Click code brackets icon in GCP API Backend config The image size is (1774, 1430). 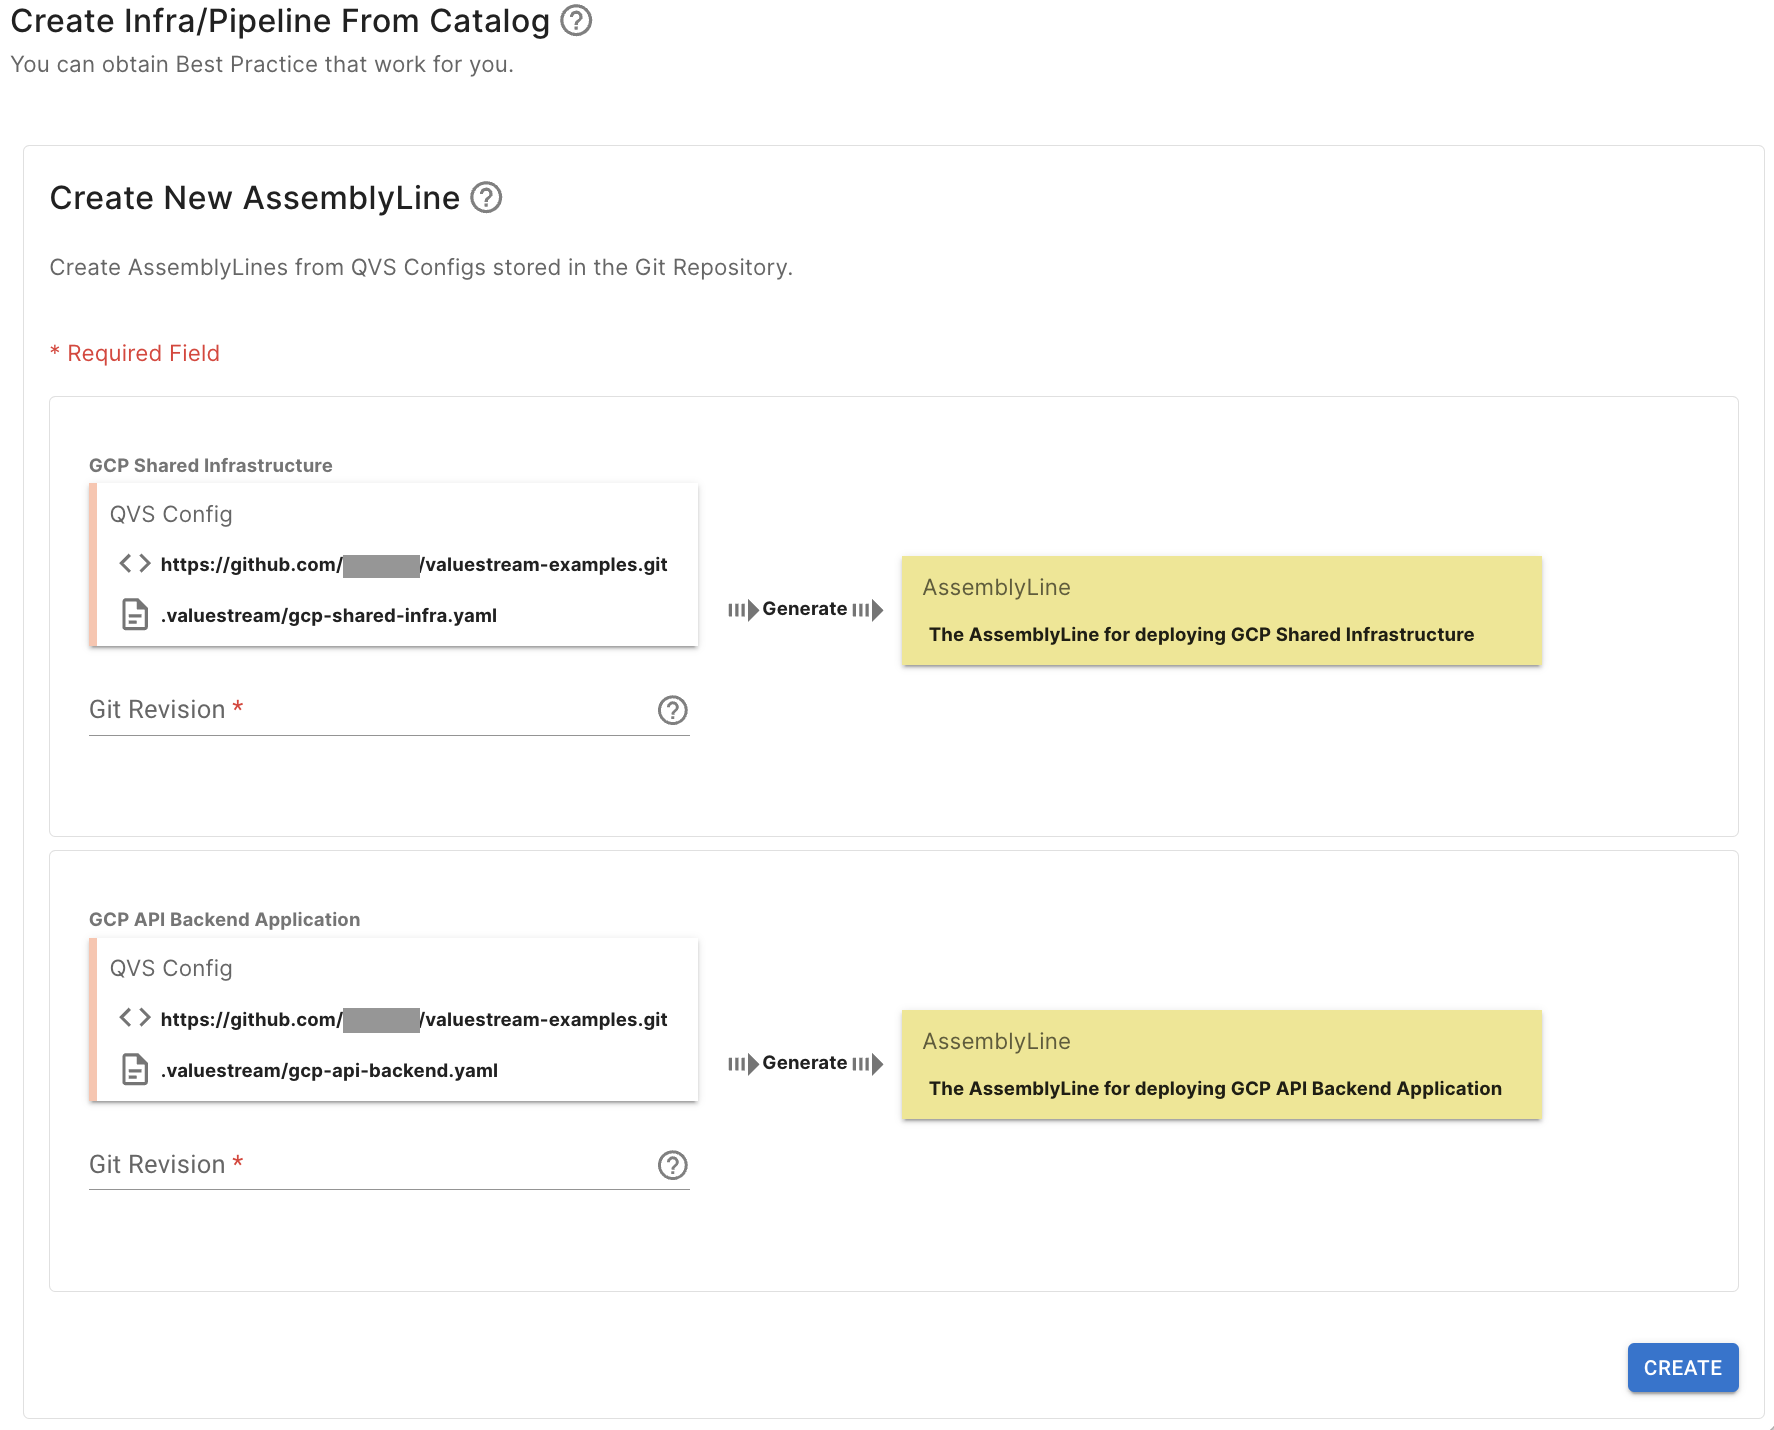tap(135, 1018)
